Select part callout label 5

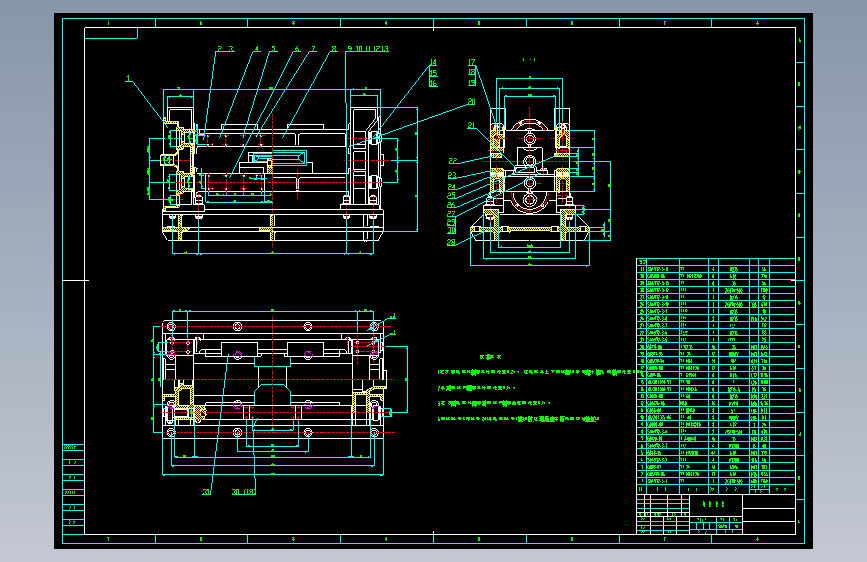pos(273,49)
